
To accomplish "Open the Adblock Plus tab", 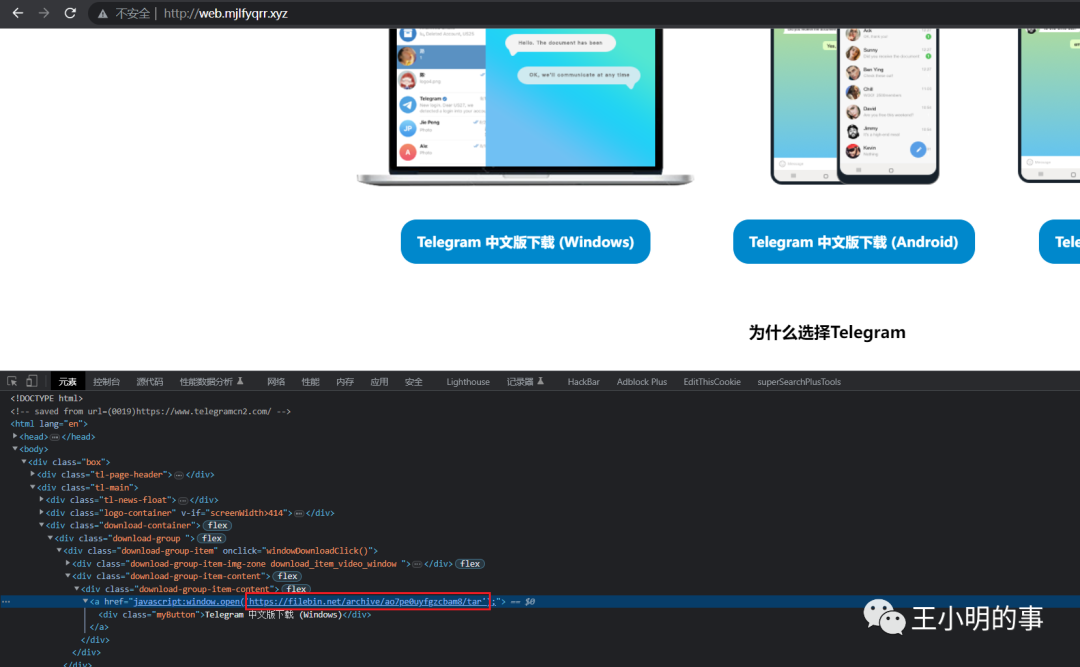I will 641,382.
